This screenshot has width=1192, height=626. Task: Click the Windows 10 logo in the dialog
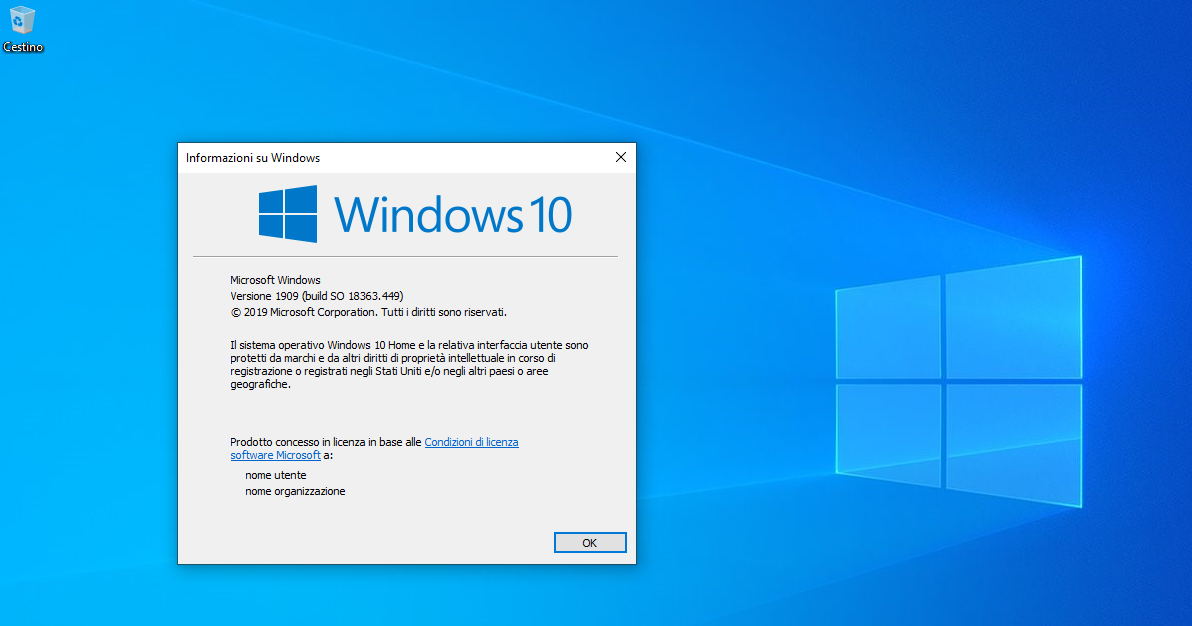[x=415, y=214]
